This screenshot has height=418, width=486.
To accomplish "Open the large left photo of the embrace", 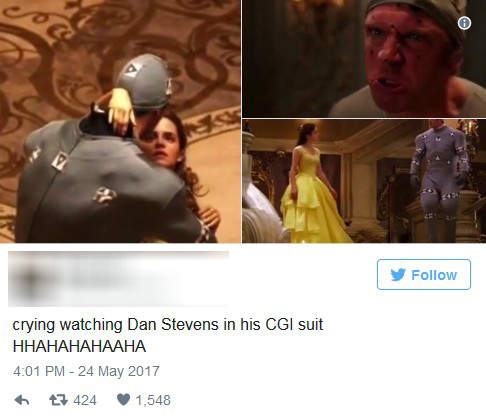I will [120, 121].
